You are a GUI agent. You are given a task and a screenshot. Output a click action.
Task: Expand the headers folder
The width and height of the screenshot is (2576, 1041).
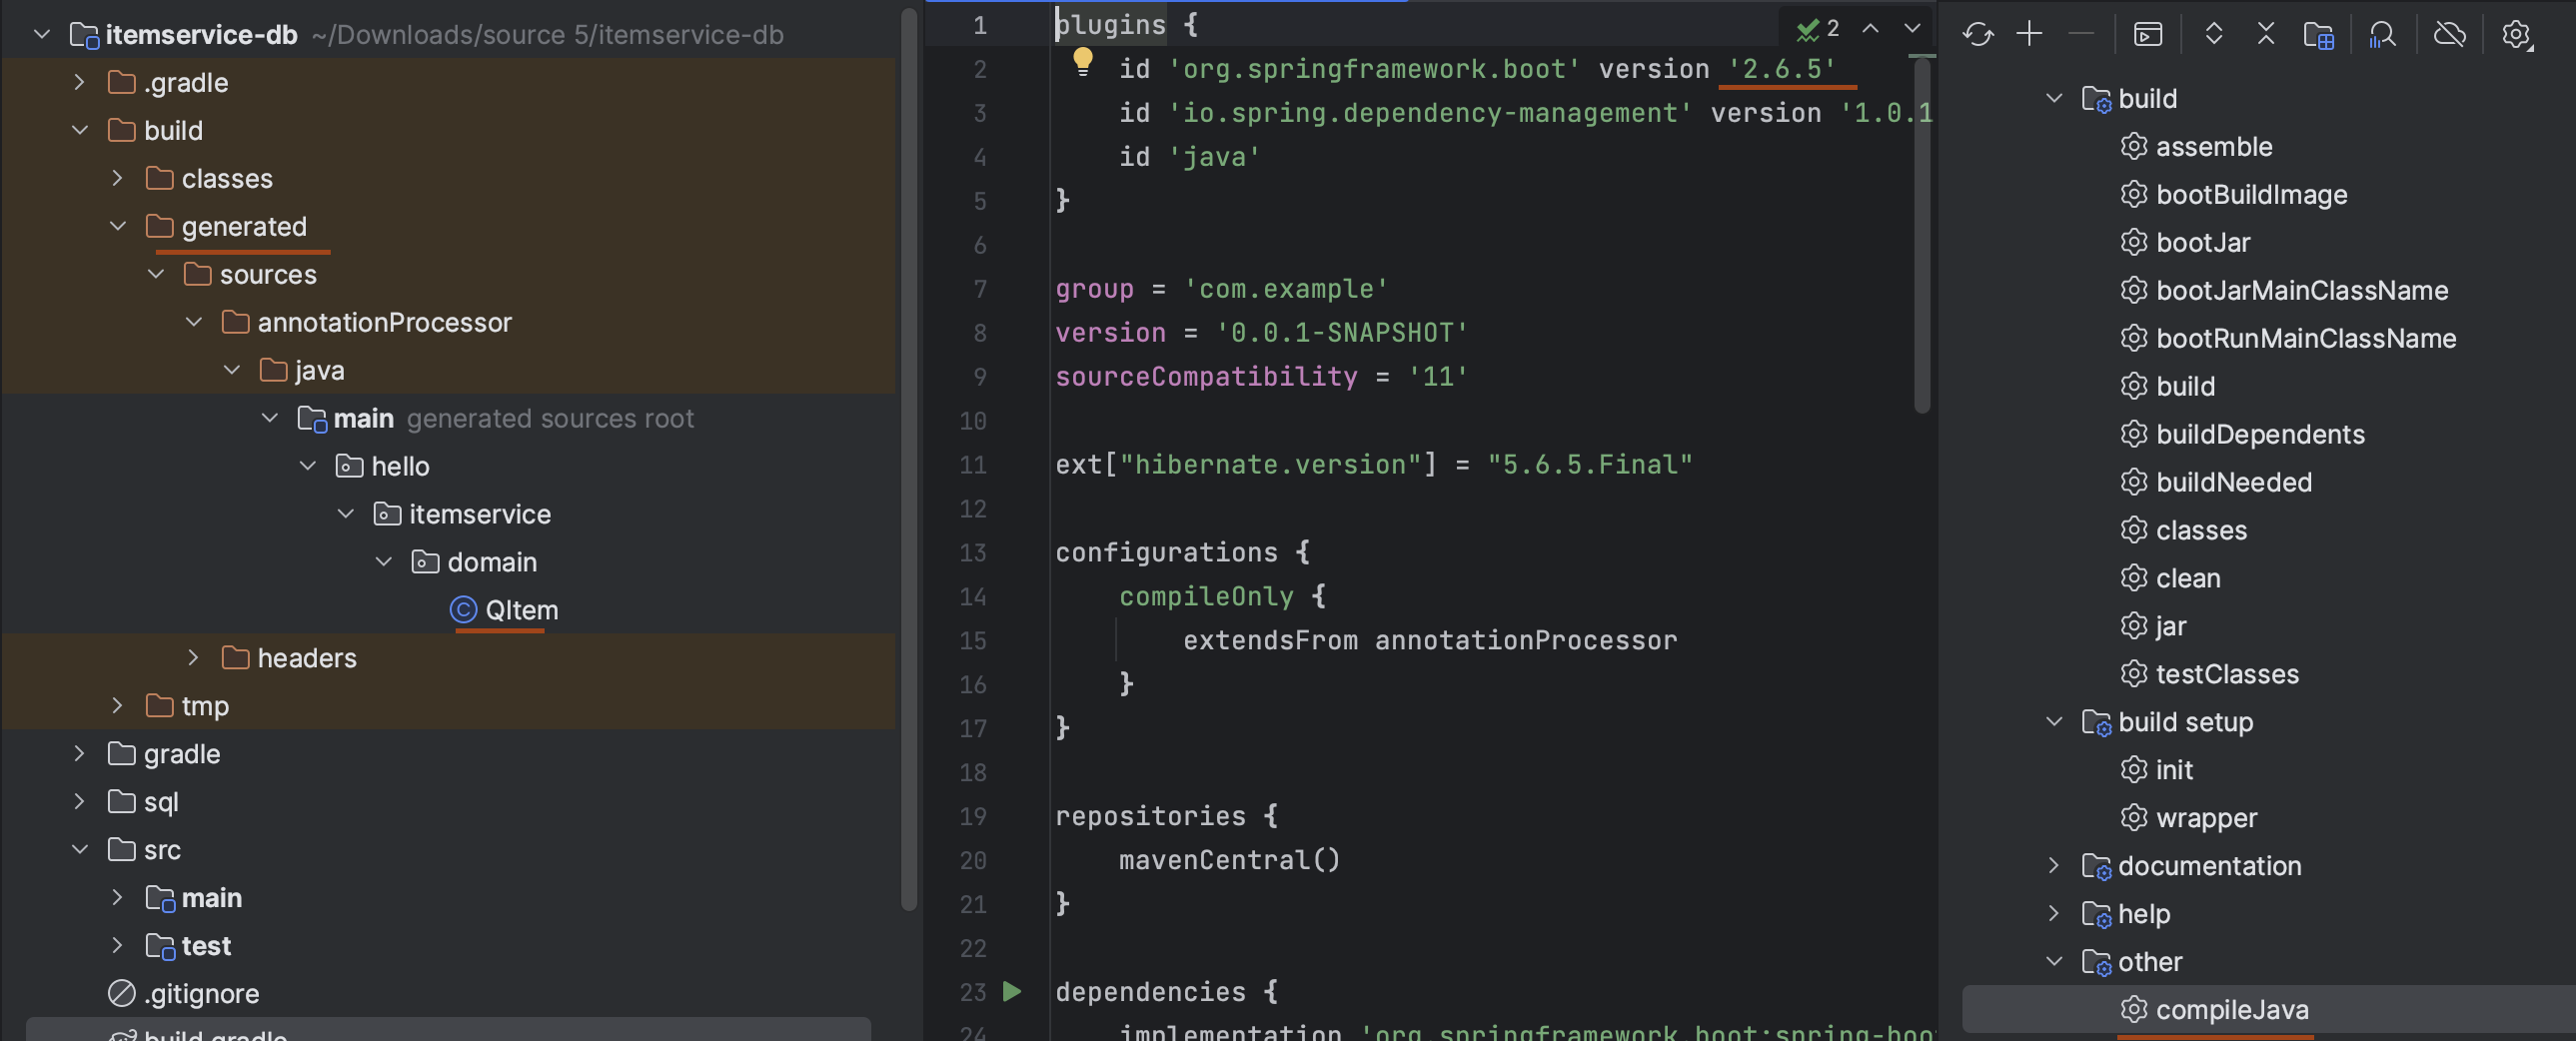click(194, 658)
